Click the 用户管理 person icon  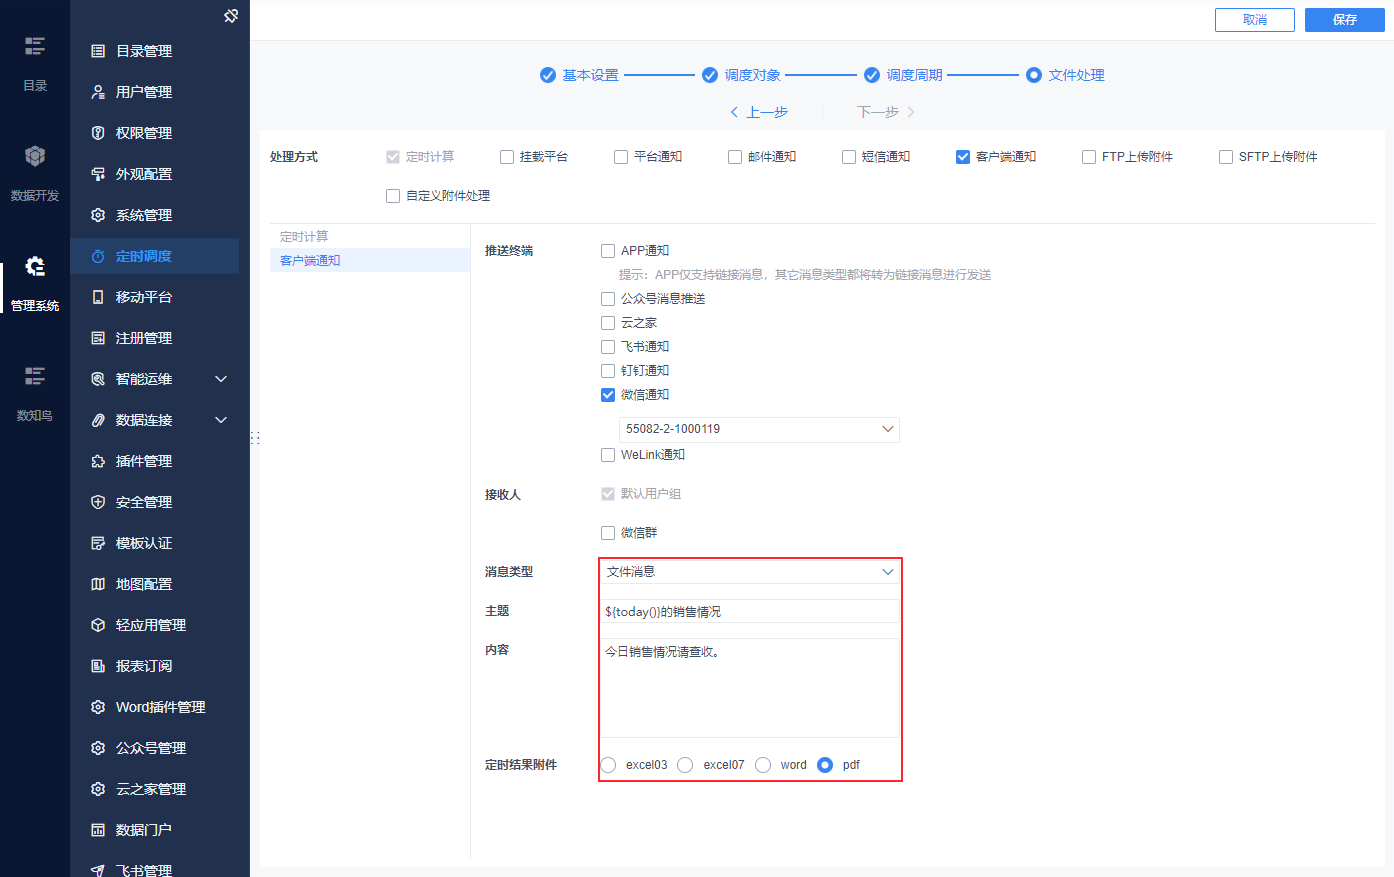(x=98, y=92)
